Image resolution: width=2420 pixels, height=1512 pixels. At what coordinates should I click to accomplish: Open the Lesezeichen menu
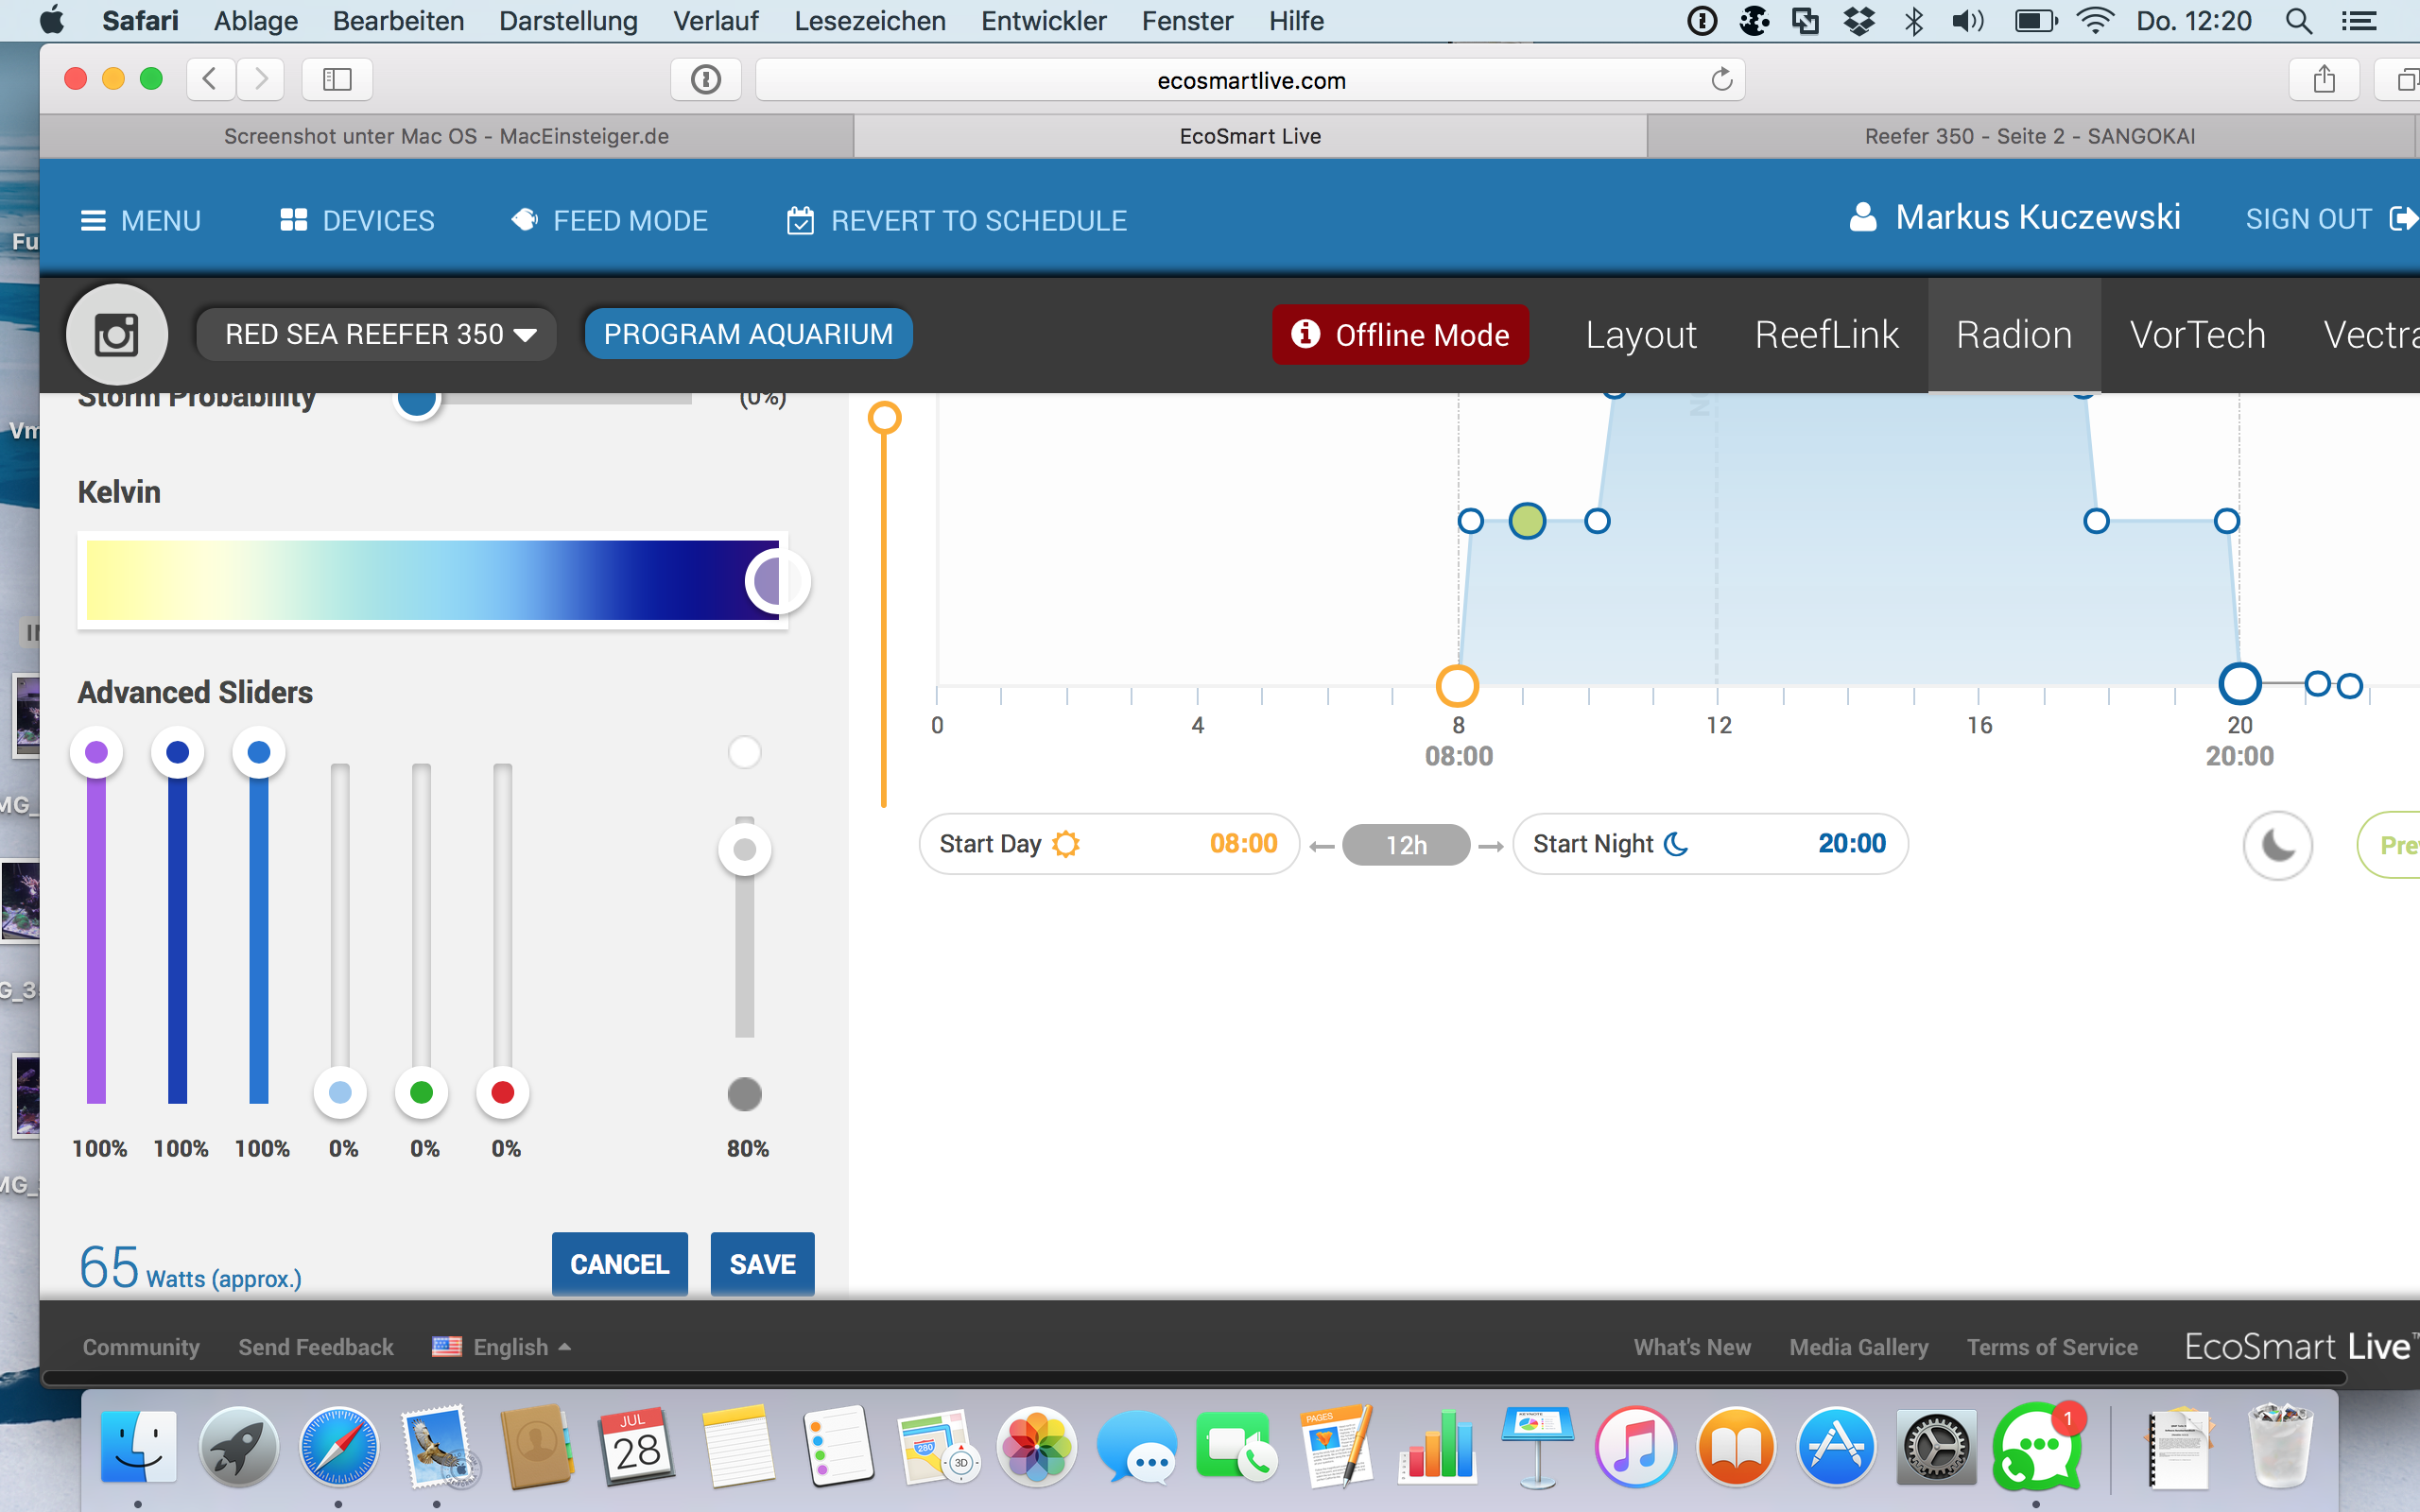(x=869, y=21)
